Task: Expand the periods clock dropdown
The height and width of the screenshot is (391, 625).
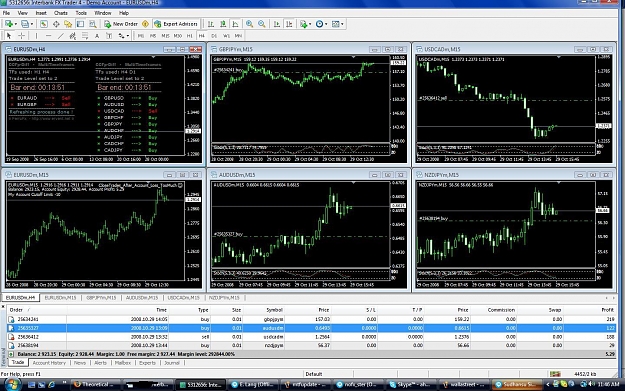Action: click(326, 24)
